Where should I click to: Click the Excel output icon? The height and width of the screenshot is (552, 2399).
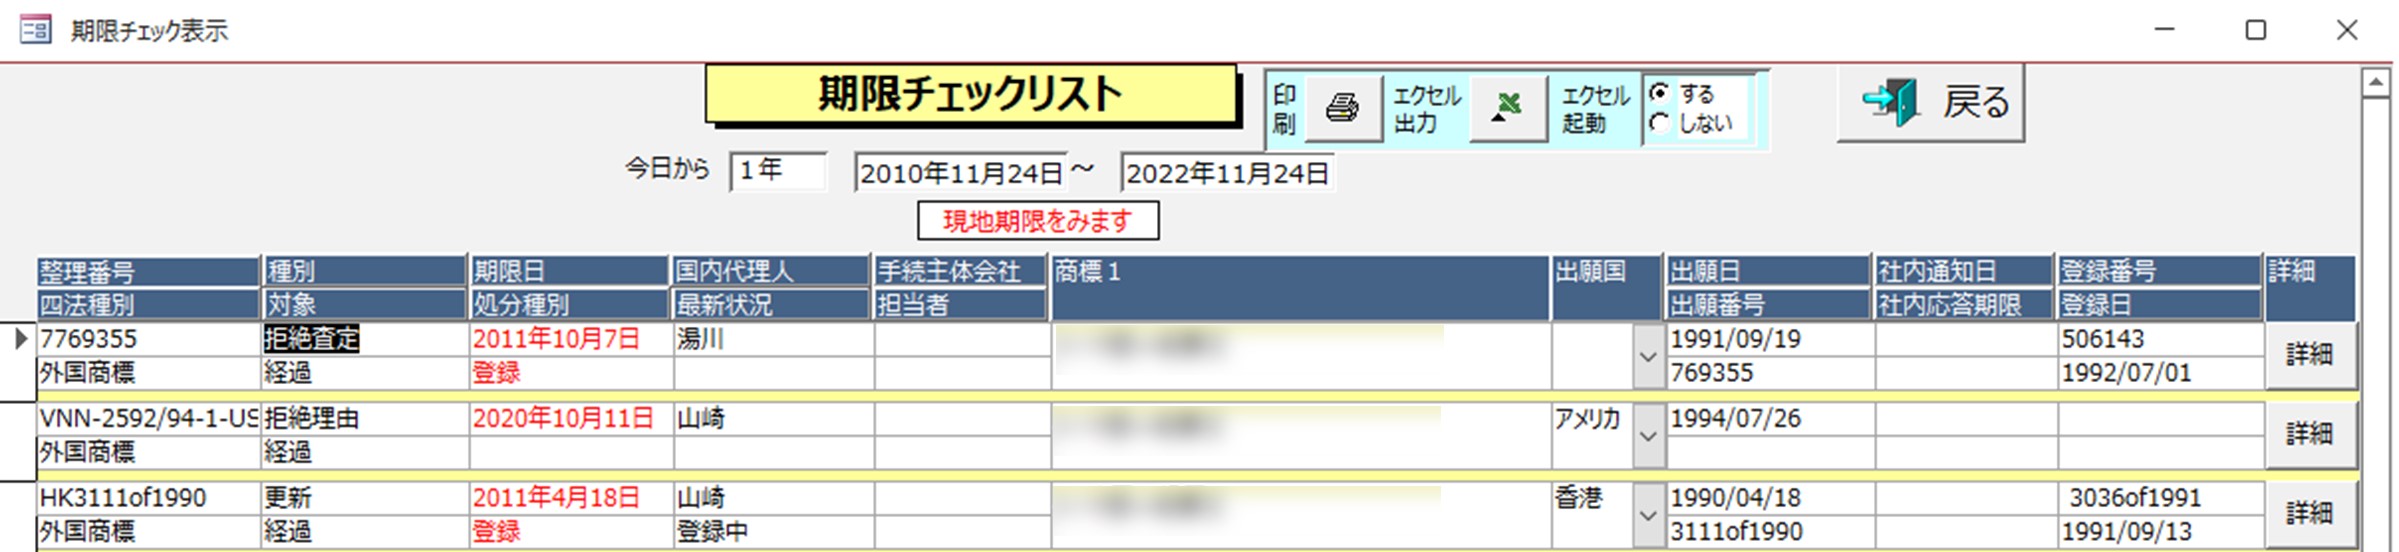(x=1508, y=108)
